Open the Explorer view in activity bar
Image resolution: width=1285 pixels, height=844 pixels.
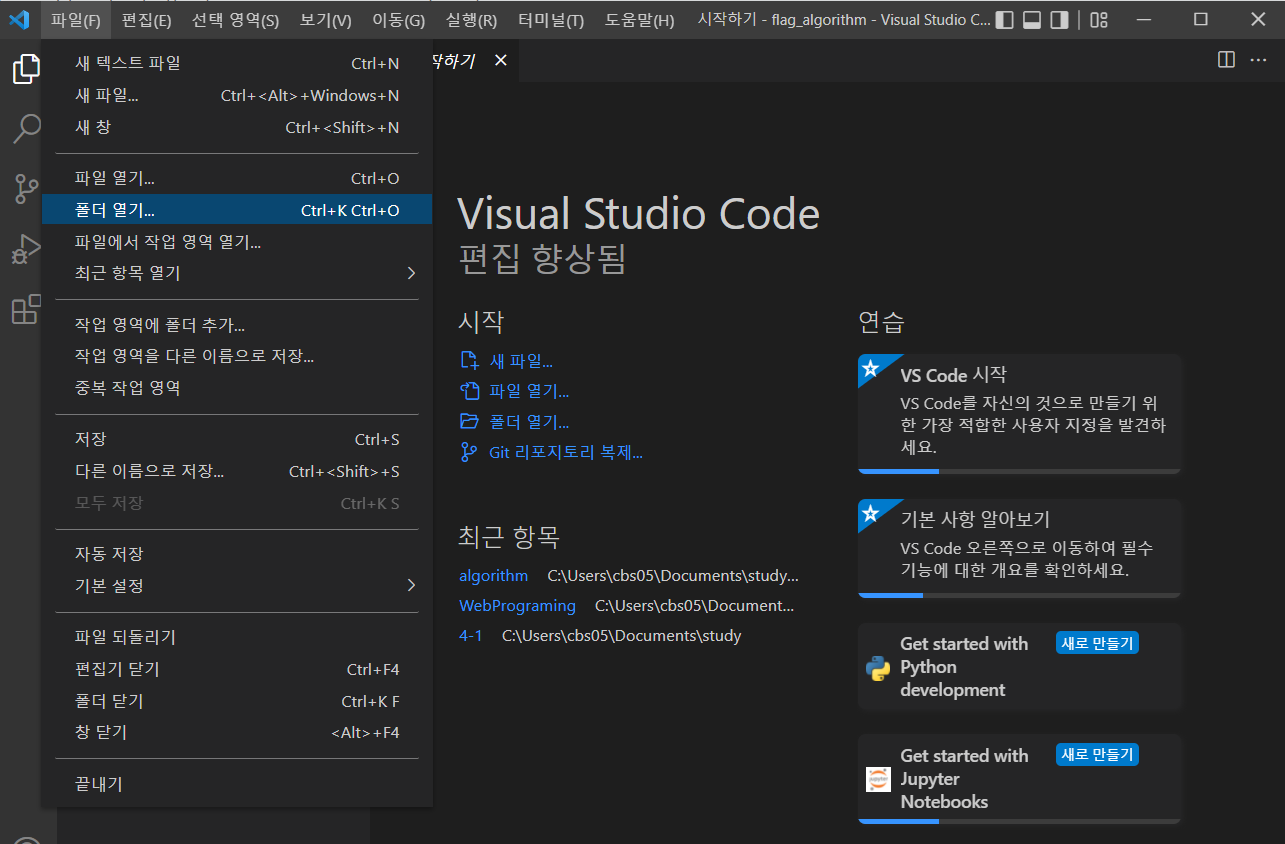[26, 69]
